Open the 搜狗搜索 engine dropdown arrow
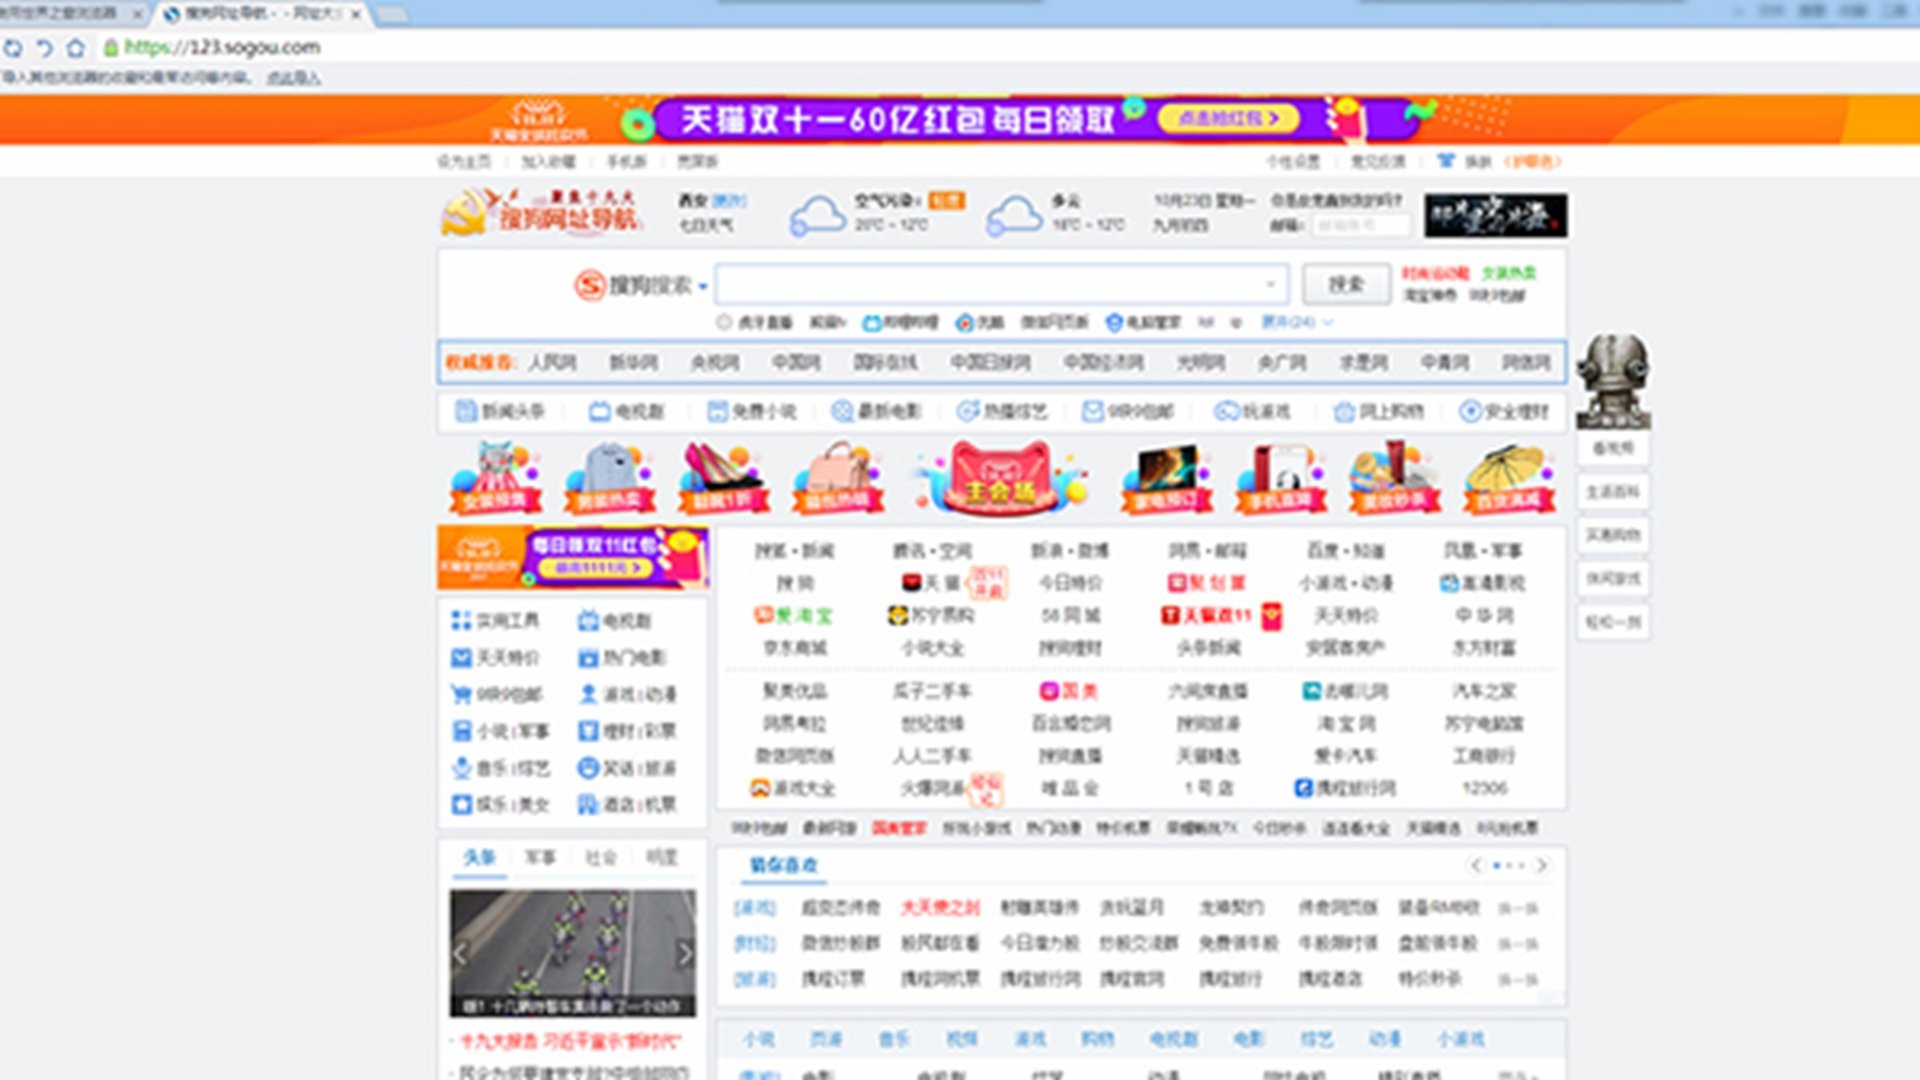 pos(703,287)
